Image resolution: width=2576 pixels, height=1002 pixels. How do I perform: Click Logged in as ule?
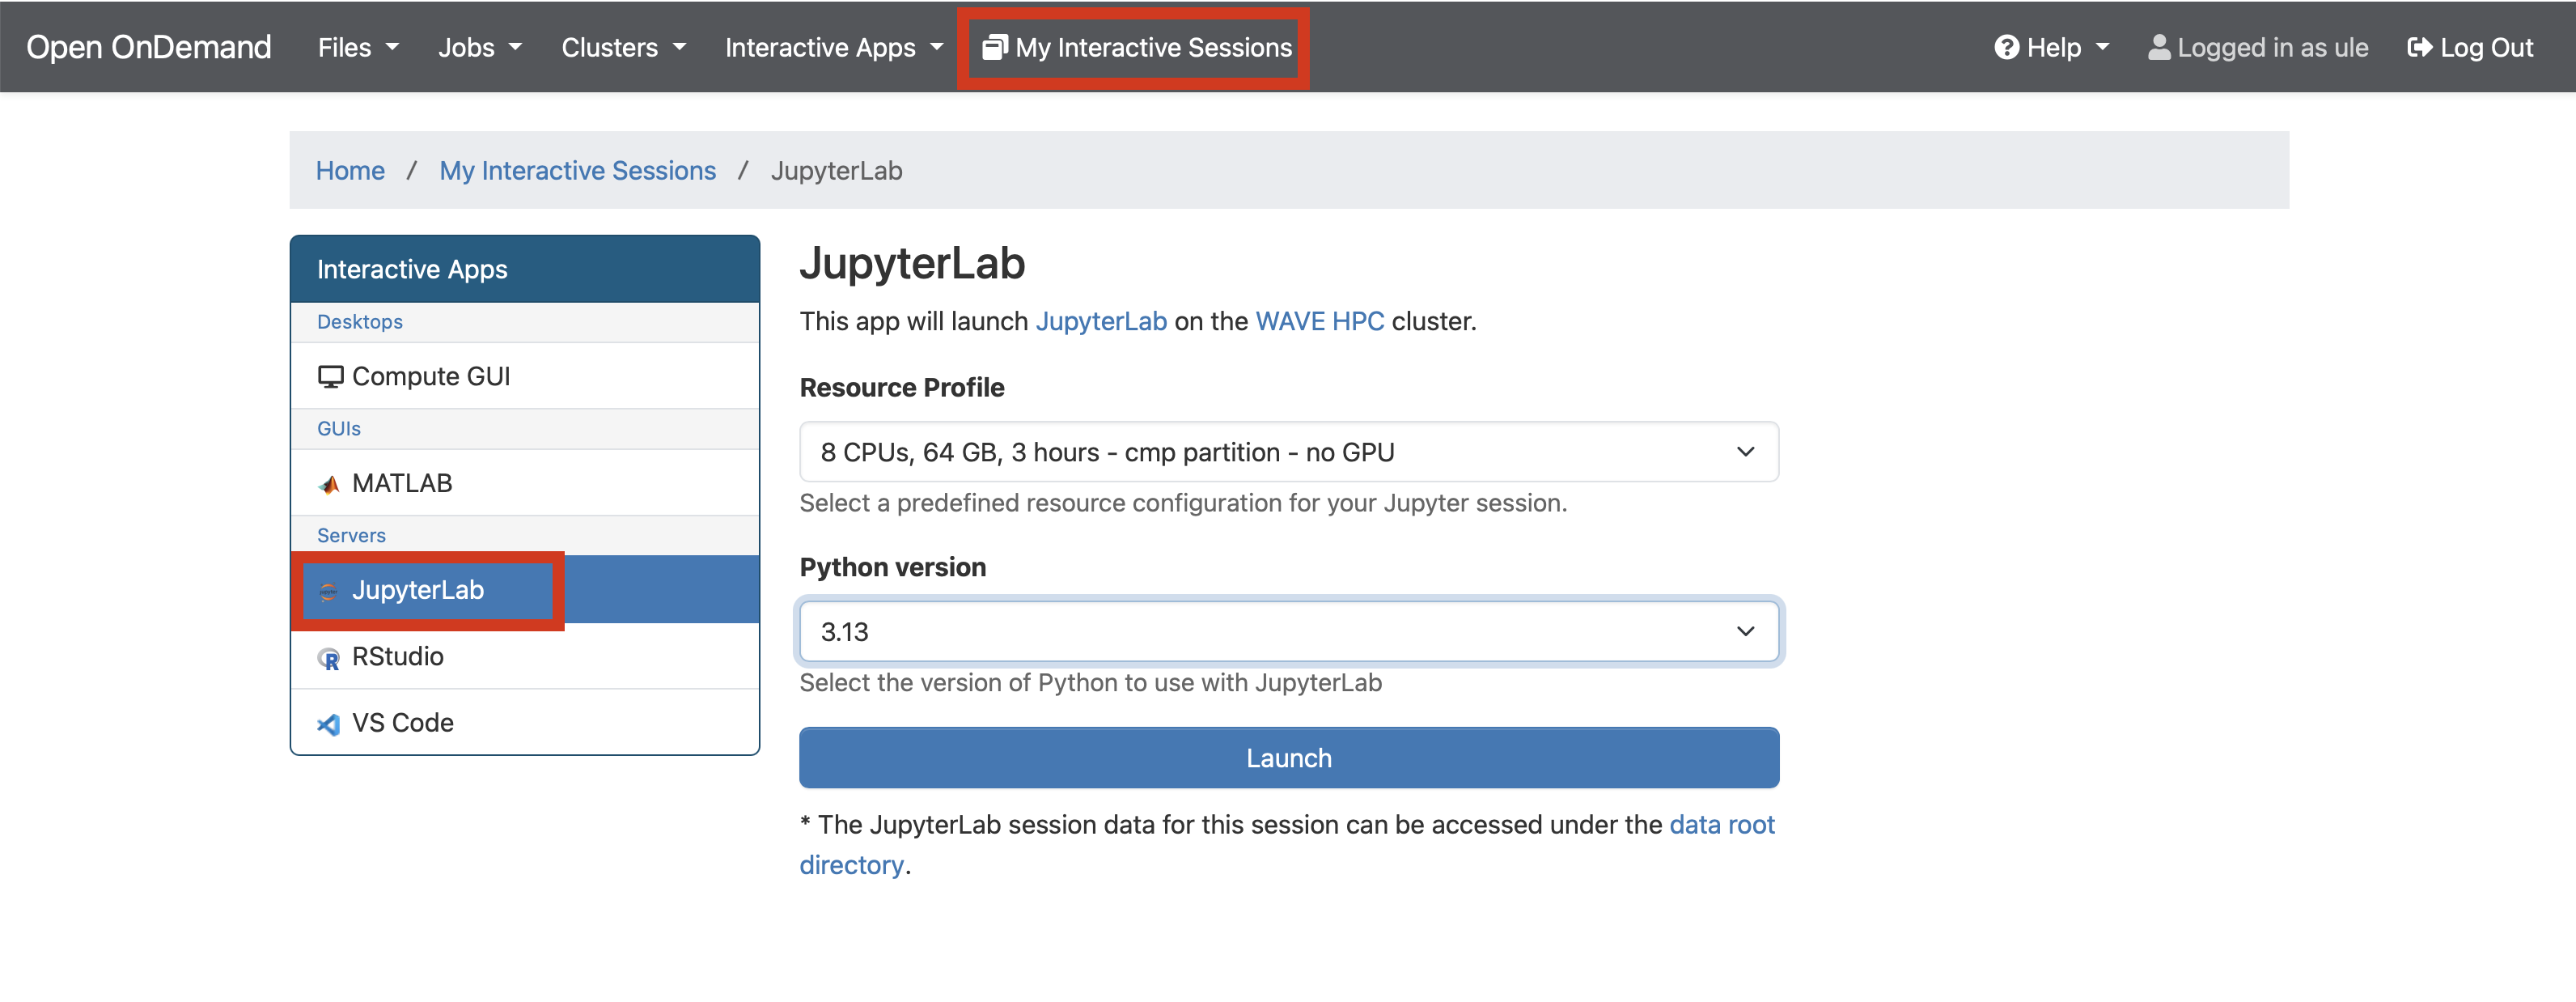coord(2257,47)
